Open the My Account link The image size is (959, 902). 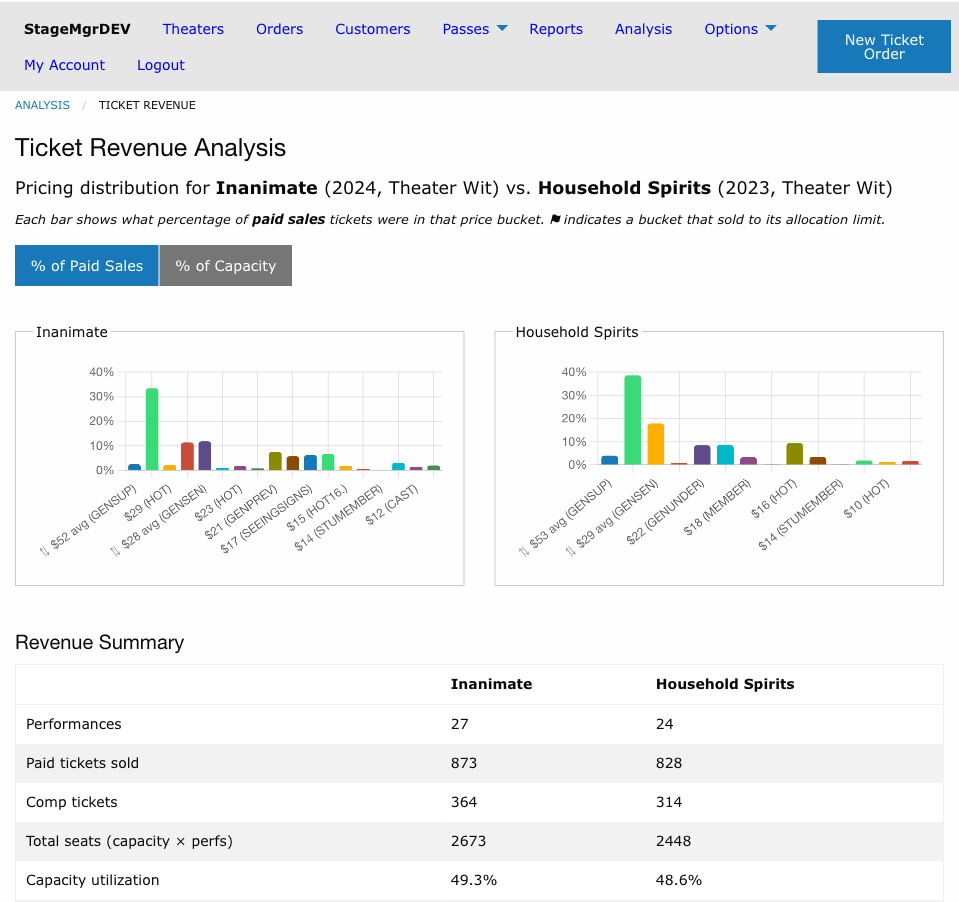(x=64, y=65)
